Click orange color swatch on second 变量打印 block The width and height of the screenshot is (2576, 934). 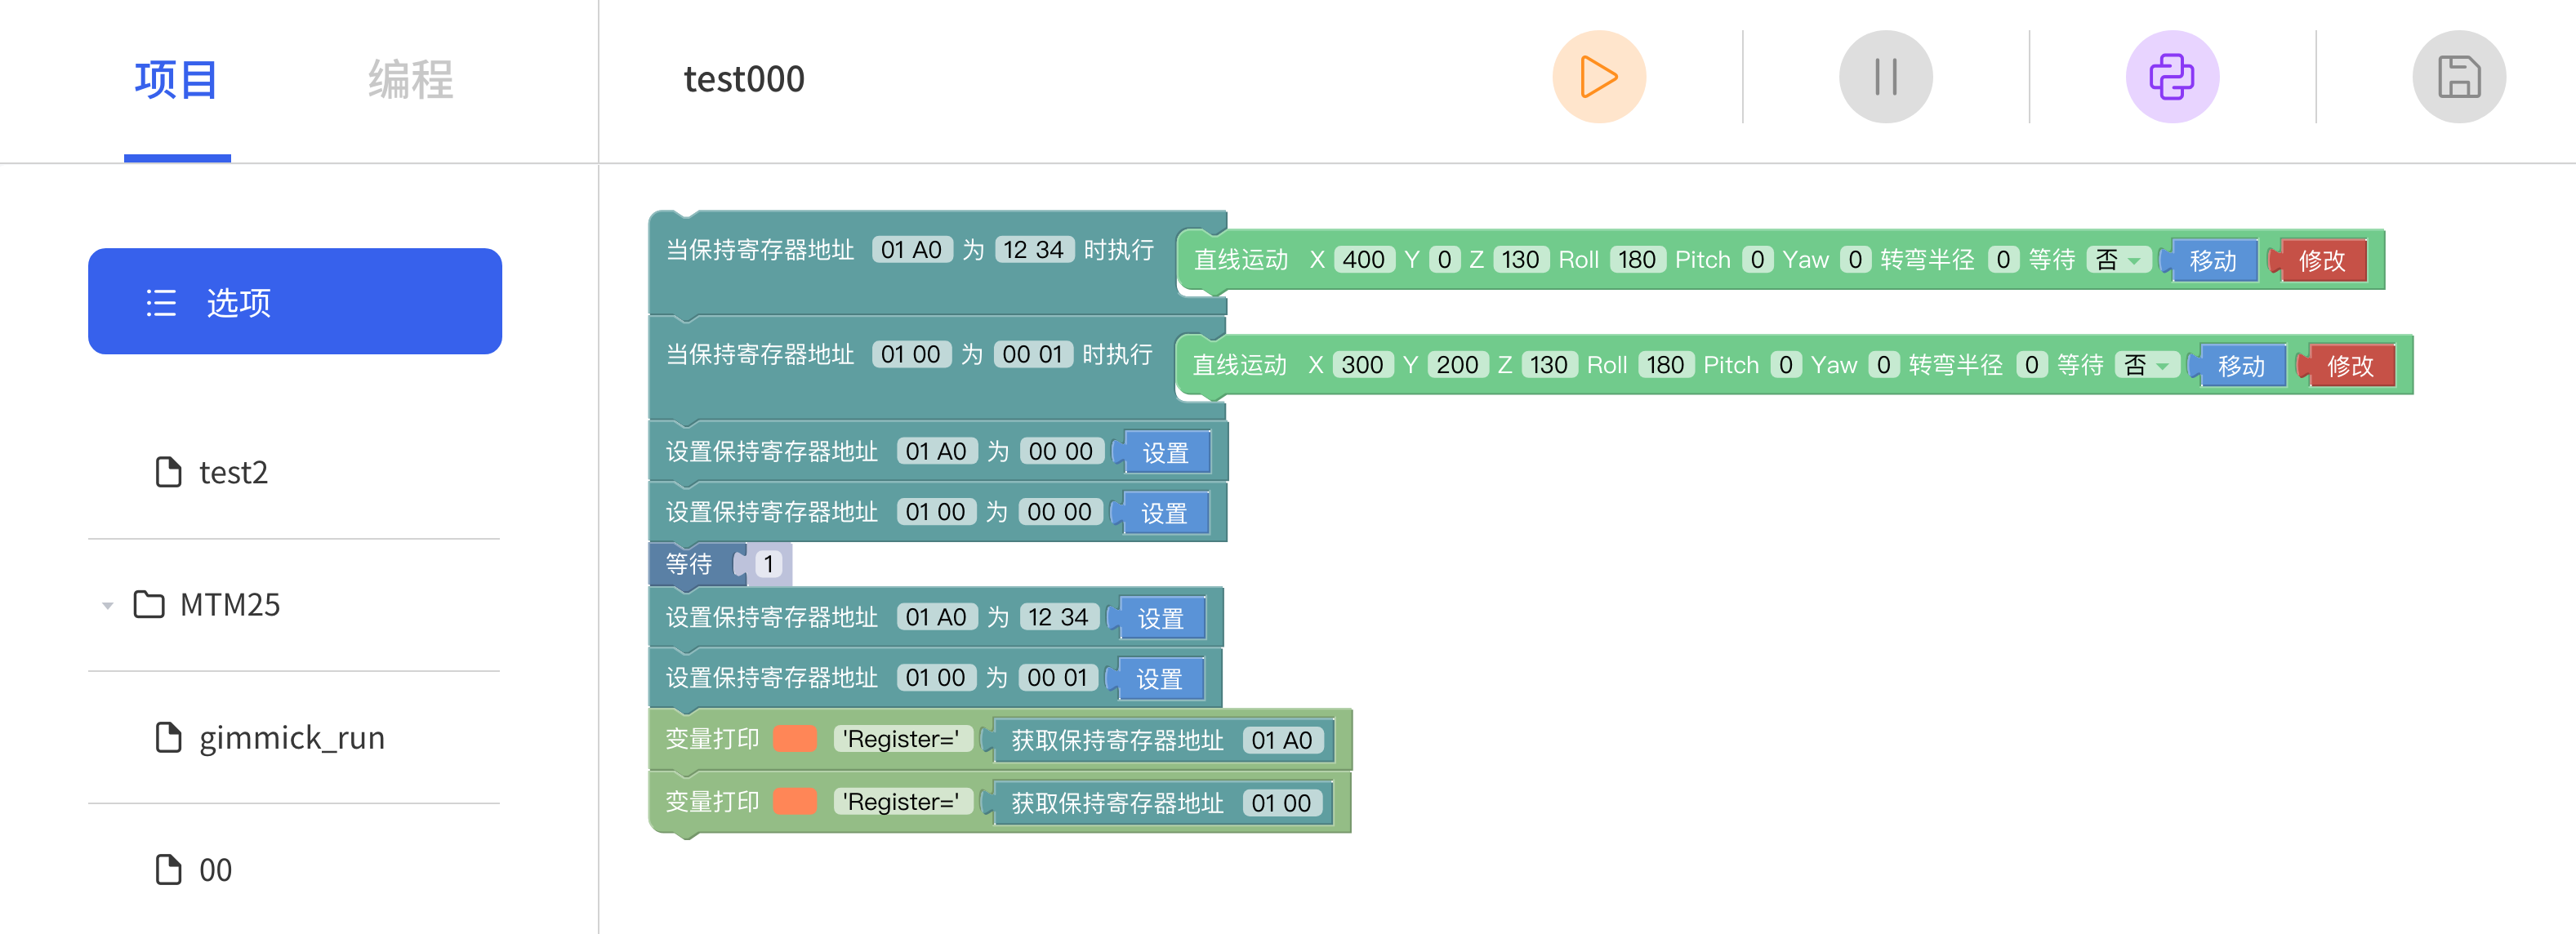pyautogui.click(x=795, y=802)
